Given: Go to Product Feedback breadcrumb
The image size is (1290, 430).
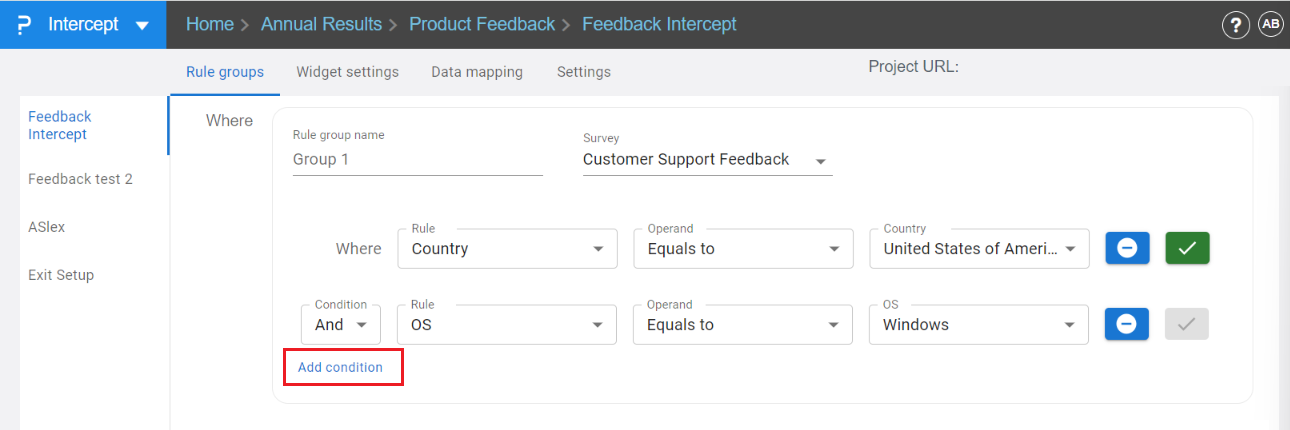Looking at the screenshot, I should click(482, 24).
